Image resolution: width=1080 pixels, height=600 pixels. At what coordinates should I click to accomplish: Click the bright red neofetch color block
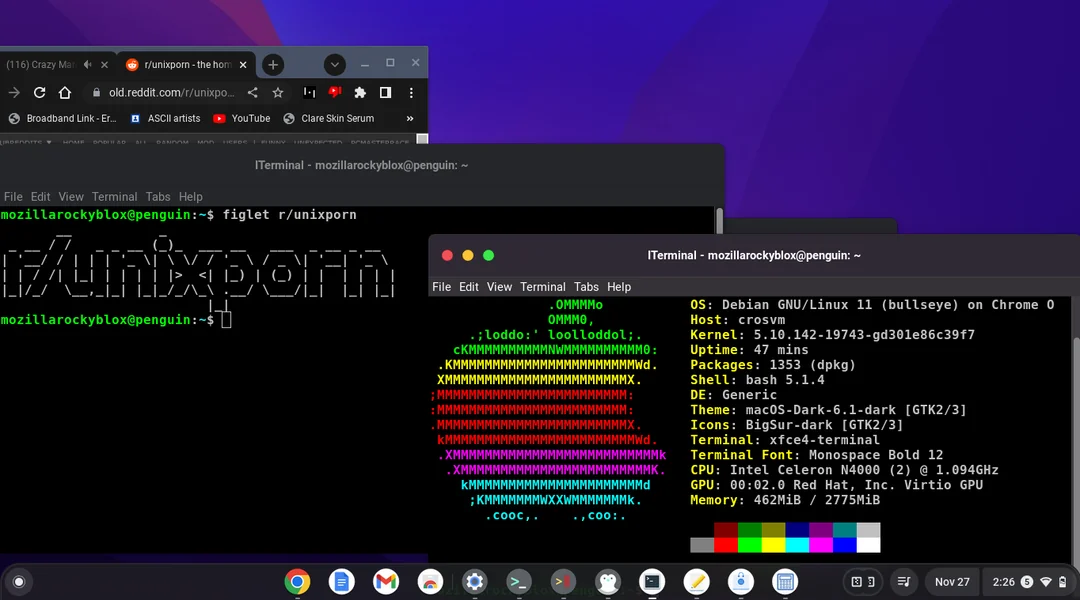pos(726,546)
